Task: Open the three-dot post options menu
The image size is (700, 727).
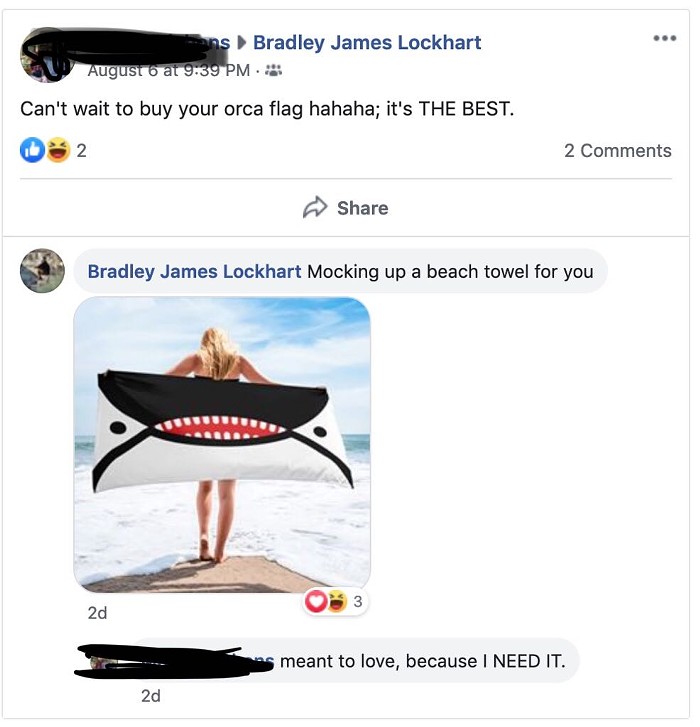Action: coord(664,38)
